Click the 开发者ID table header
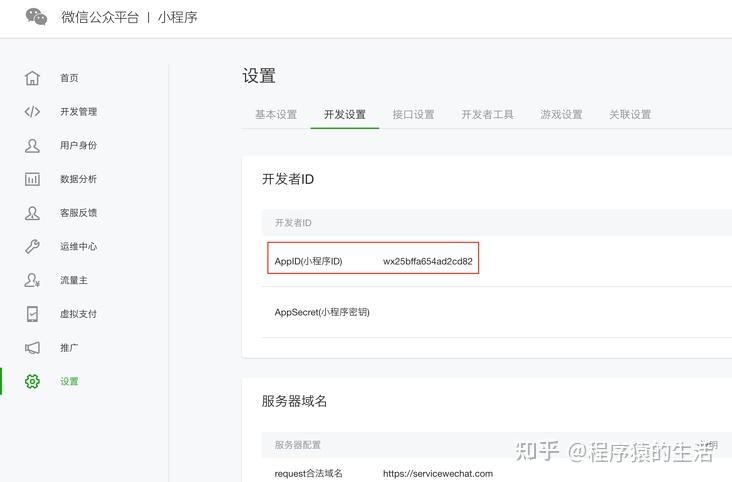Screen dimensions: 732x482 [x=293, y=223]
